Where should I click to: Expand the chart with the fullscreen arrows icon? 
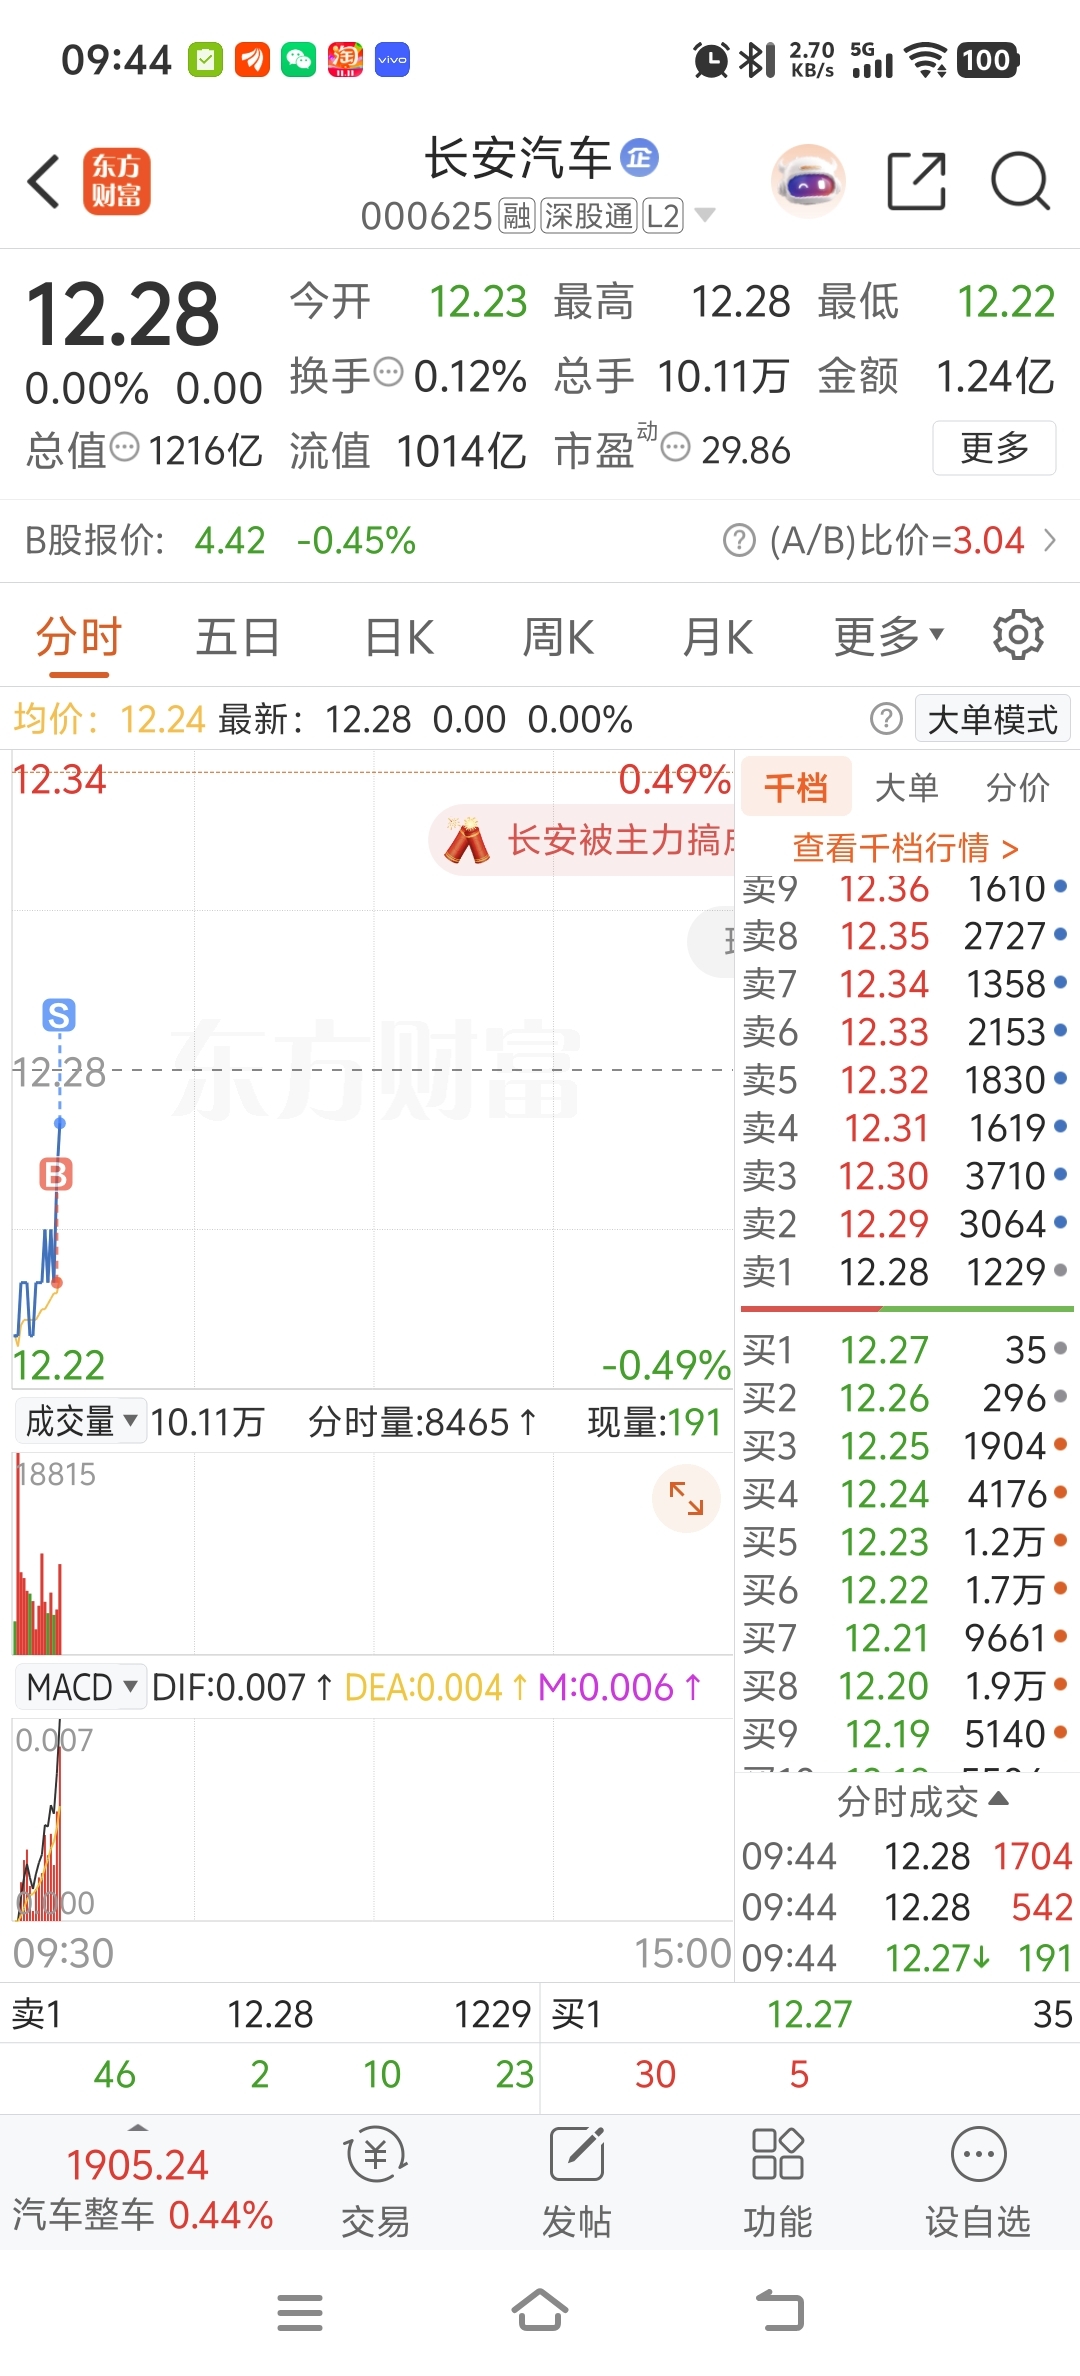pos(686,1497)
